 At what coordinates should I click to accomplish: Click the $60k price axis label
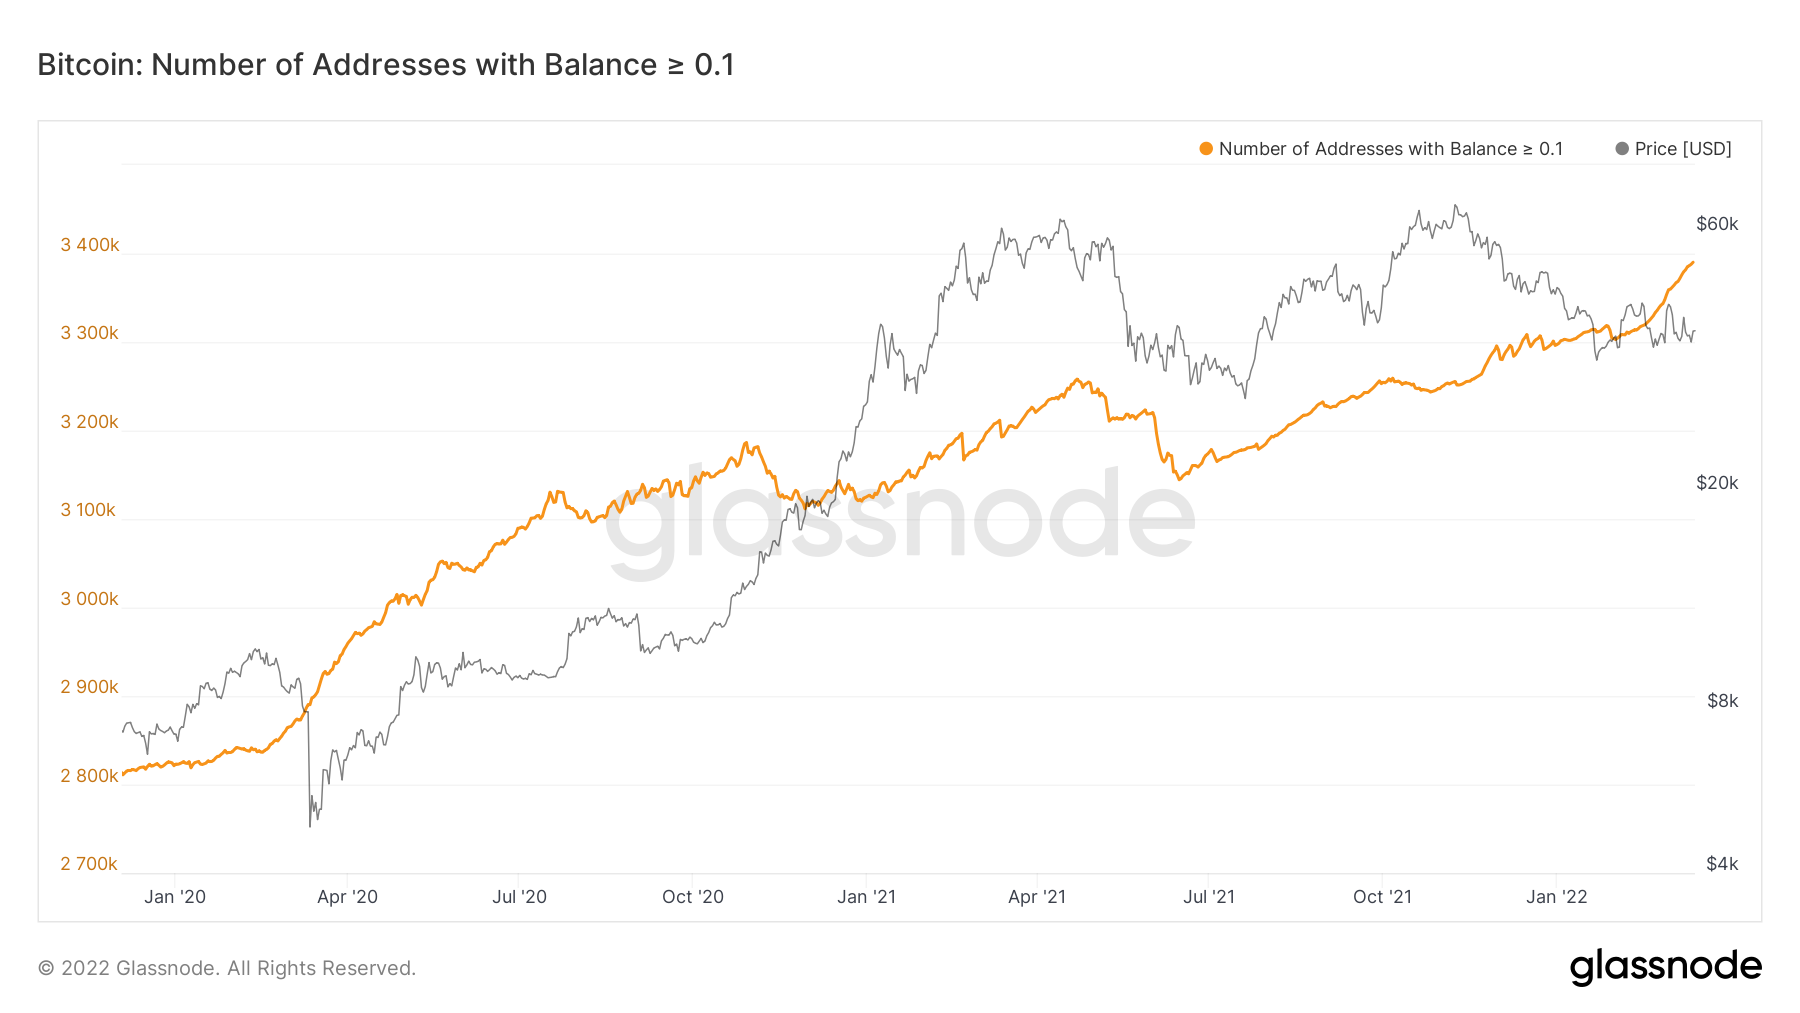click(1717, 224)
